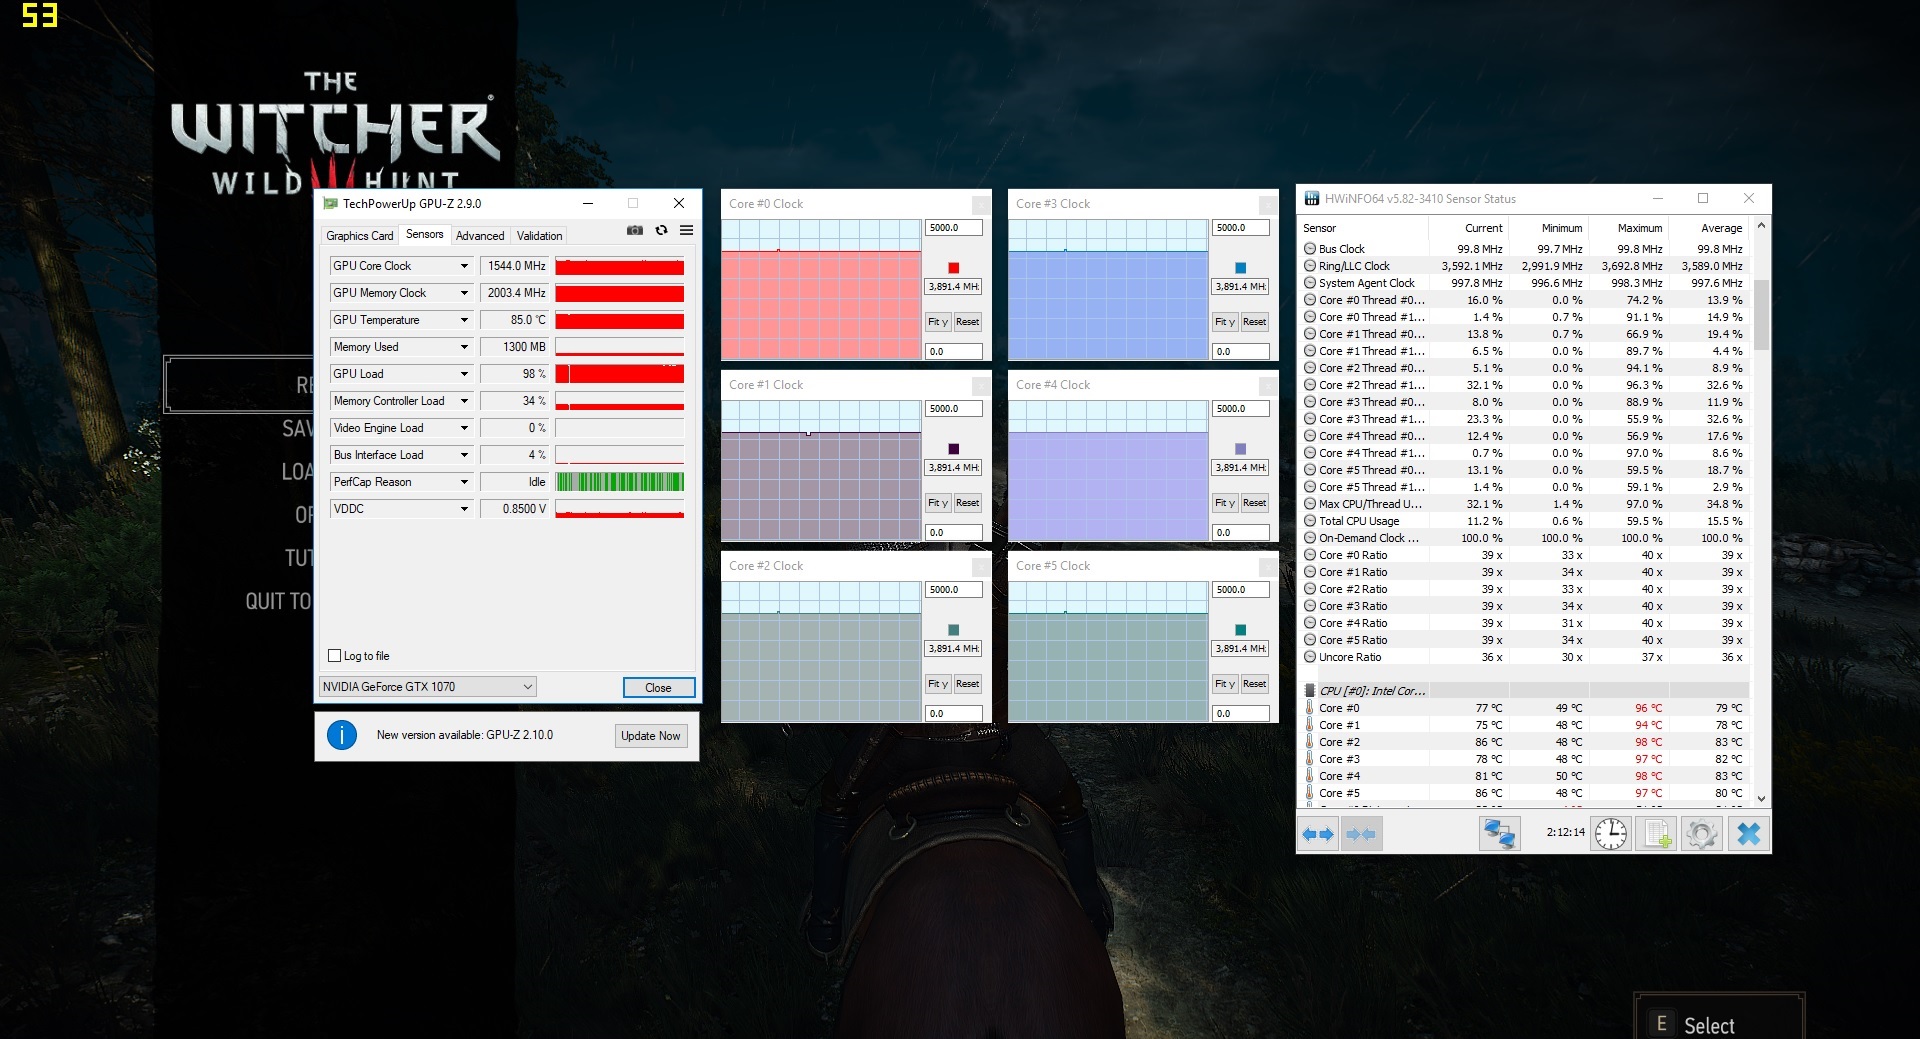Open the Advanced tab in GPU-Z

coord(480,236)
